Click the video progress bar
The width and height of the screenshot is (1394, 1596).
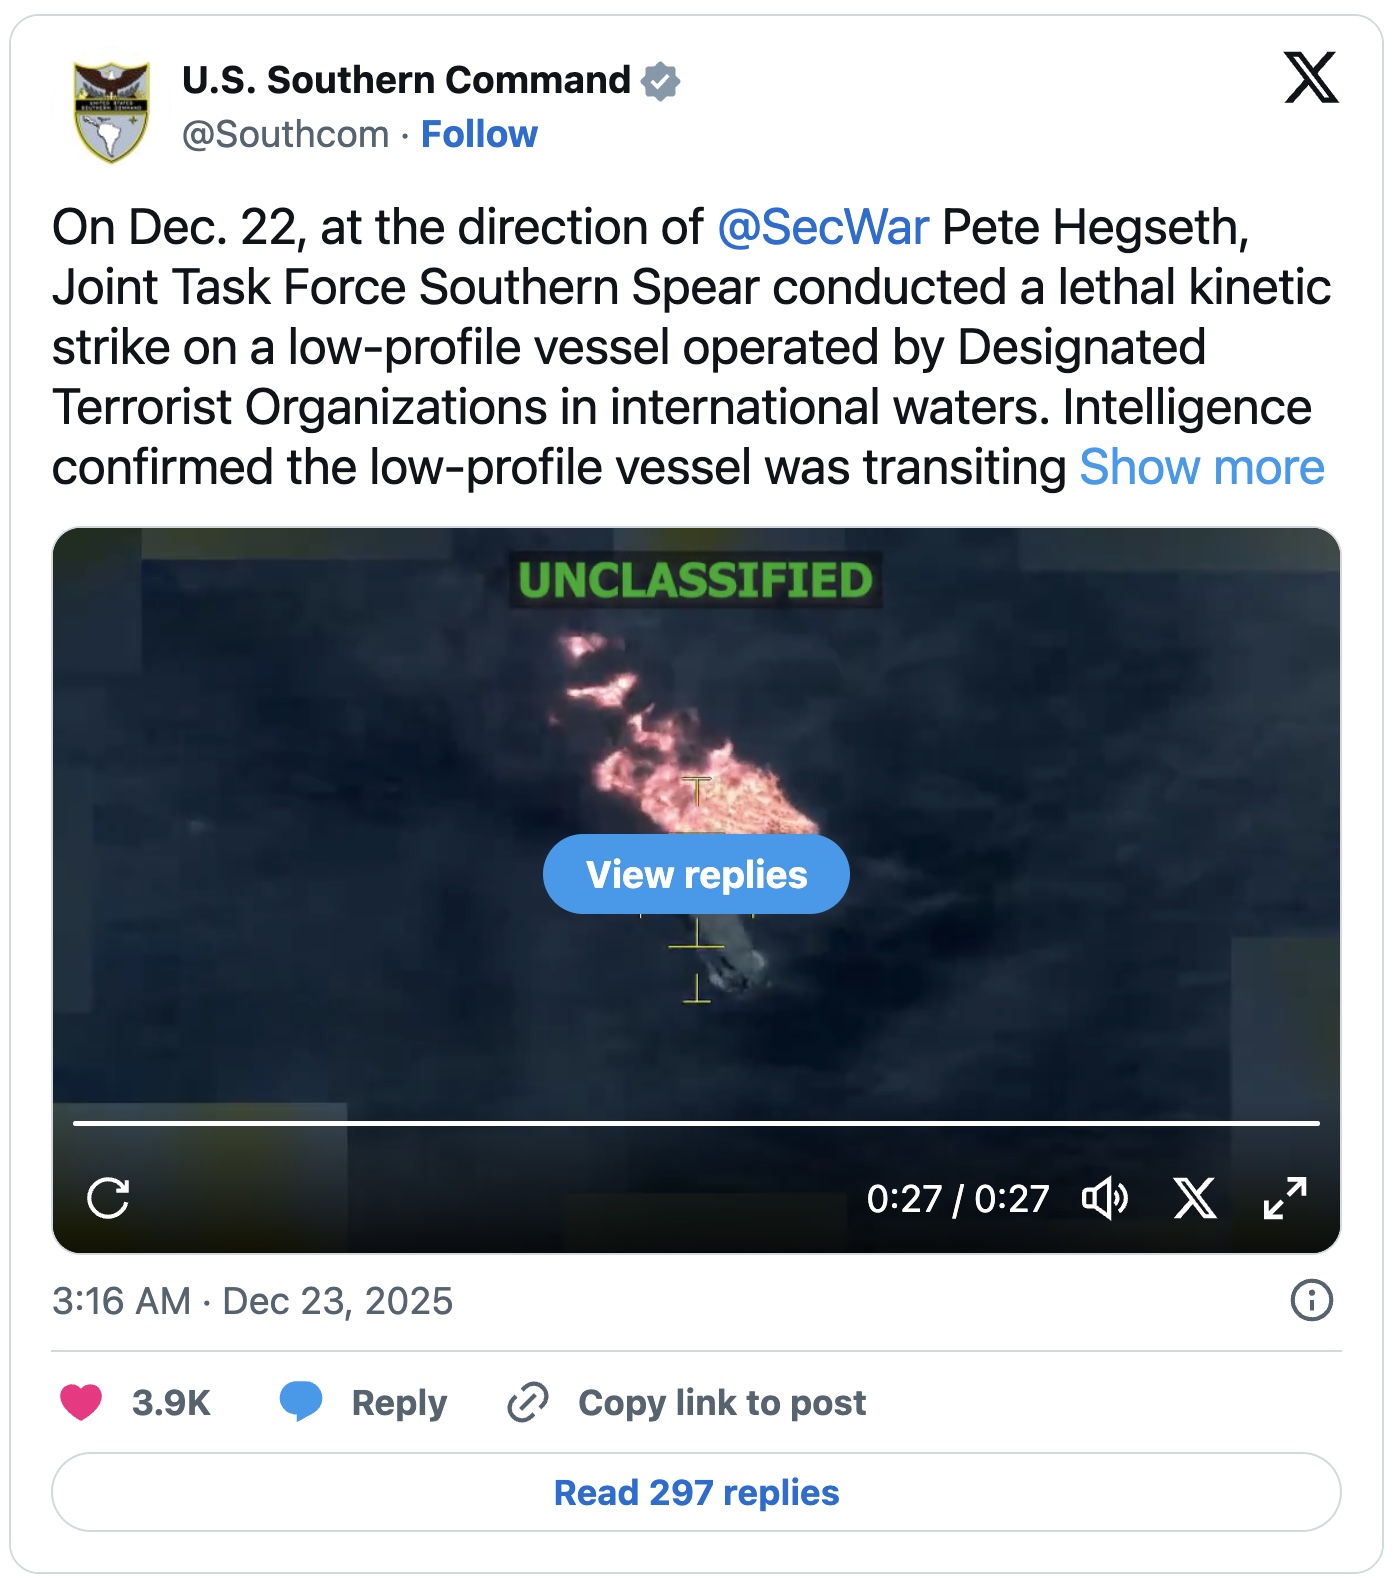pos(696,1123)
